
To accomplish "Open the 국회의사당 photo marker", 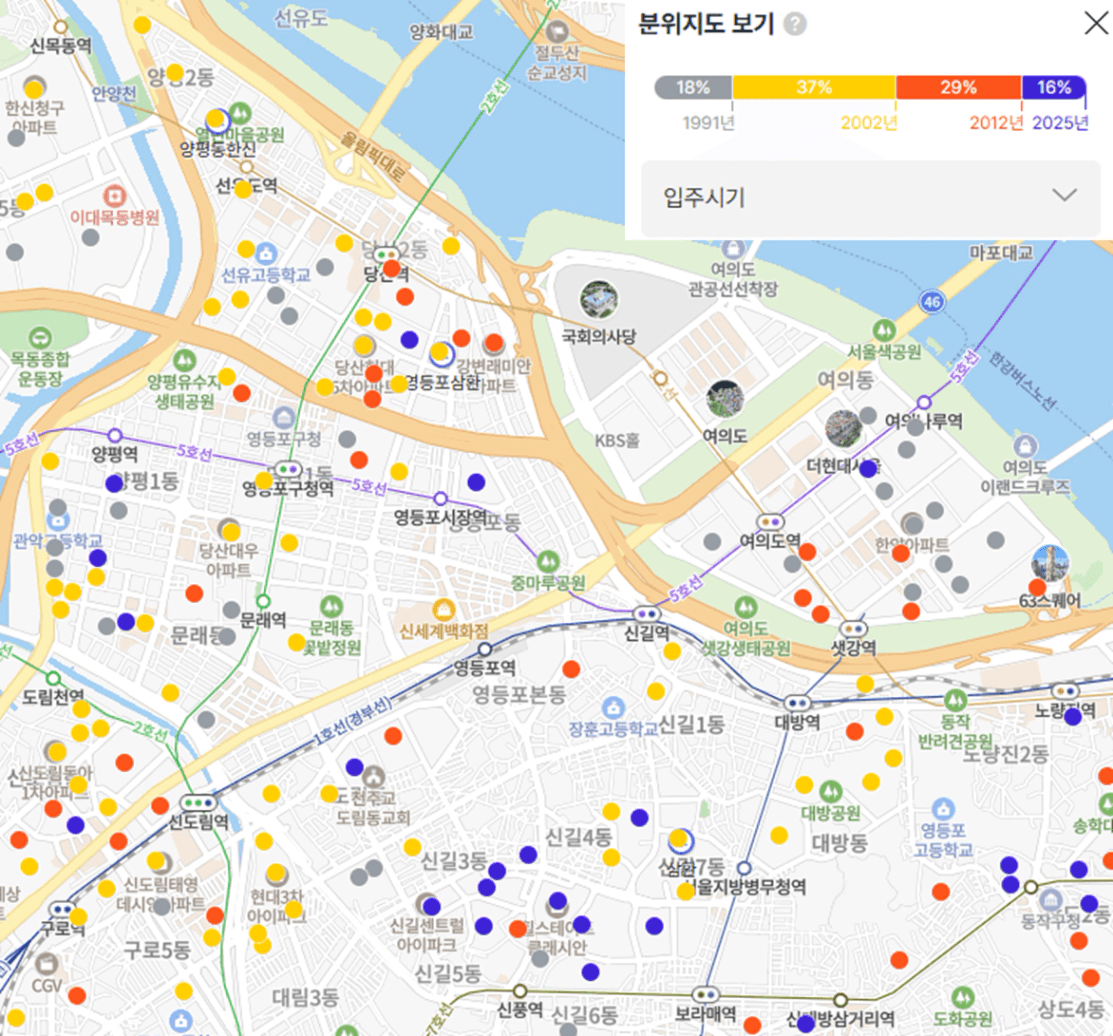I will 599,299.
